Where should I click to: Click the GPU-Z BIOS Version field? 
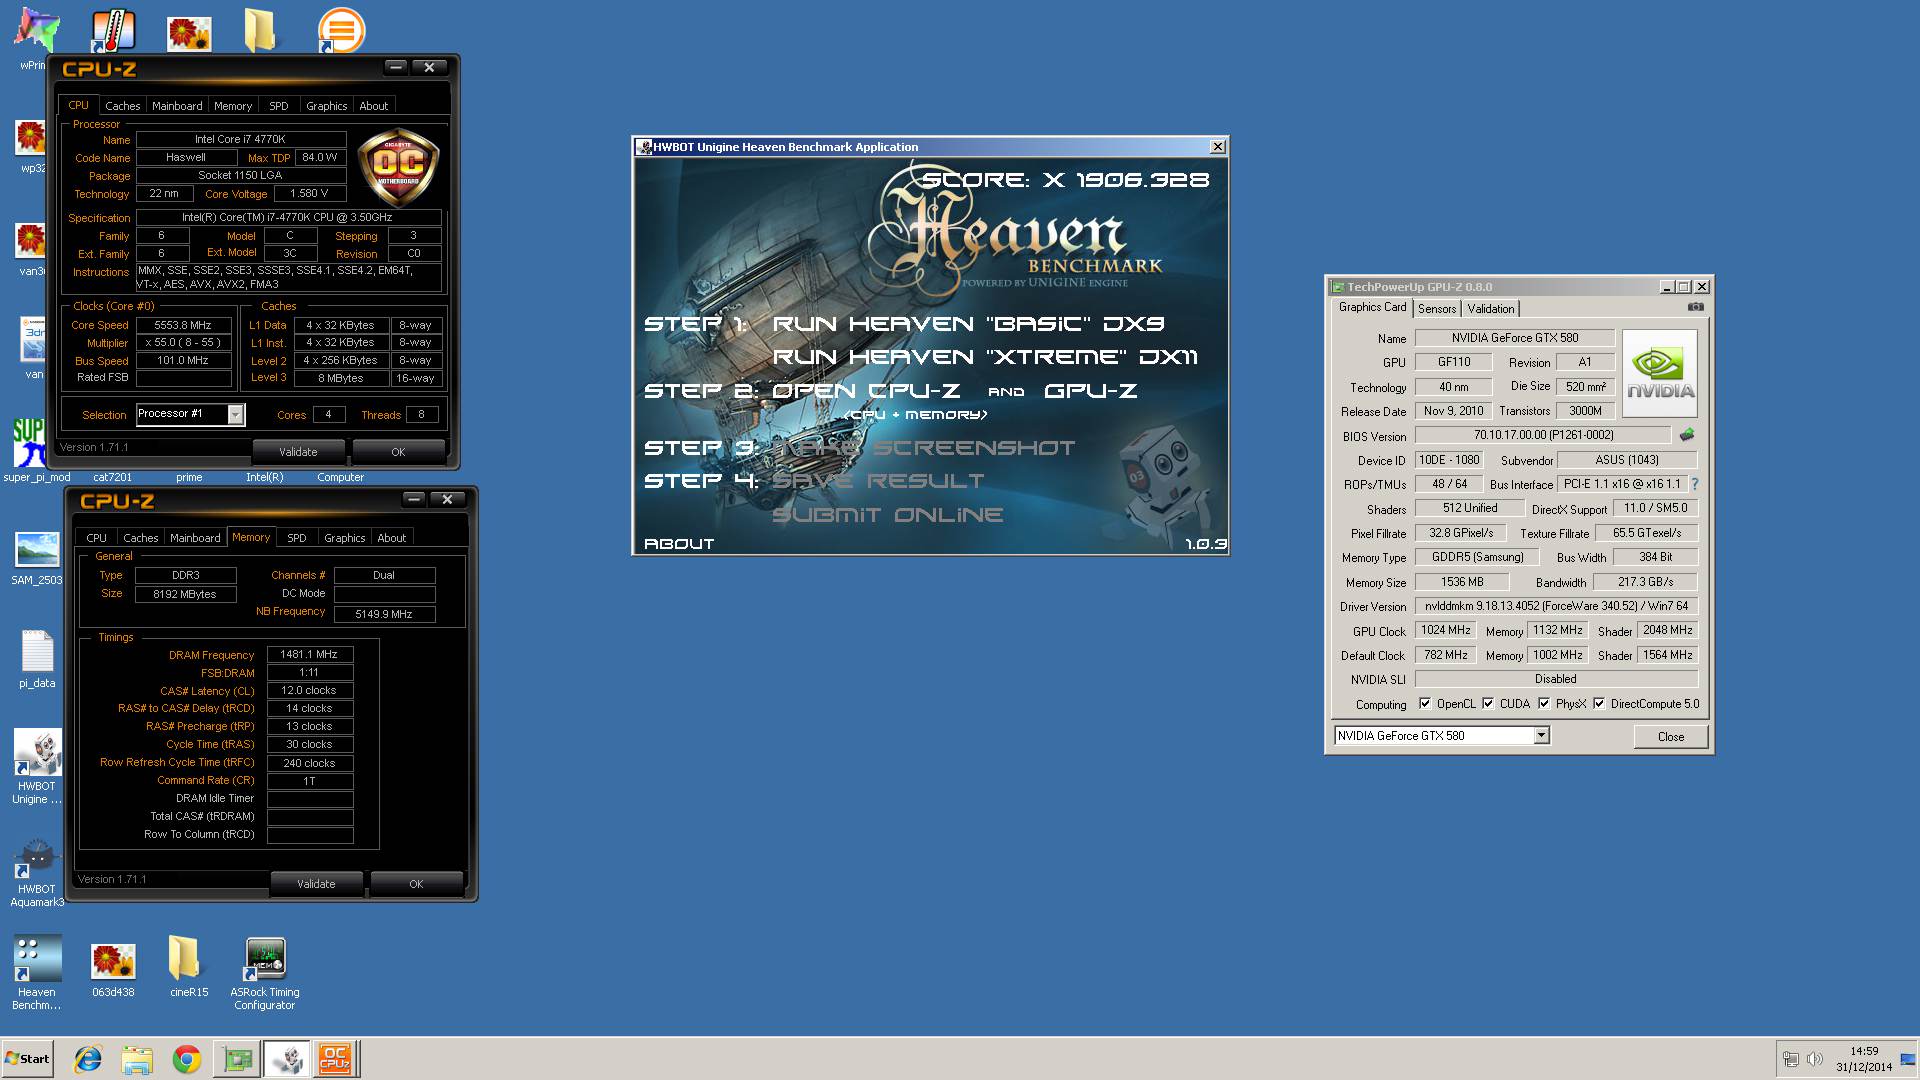1543,435
